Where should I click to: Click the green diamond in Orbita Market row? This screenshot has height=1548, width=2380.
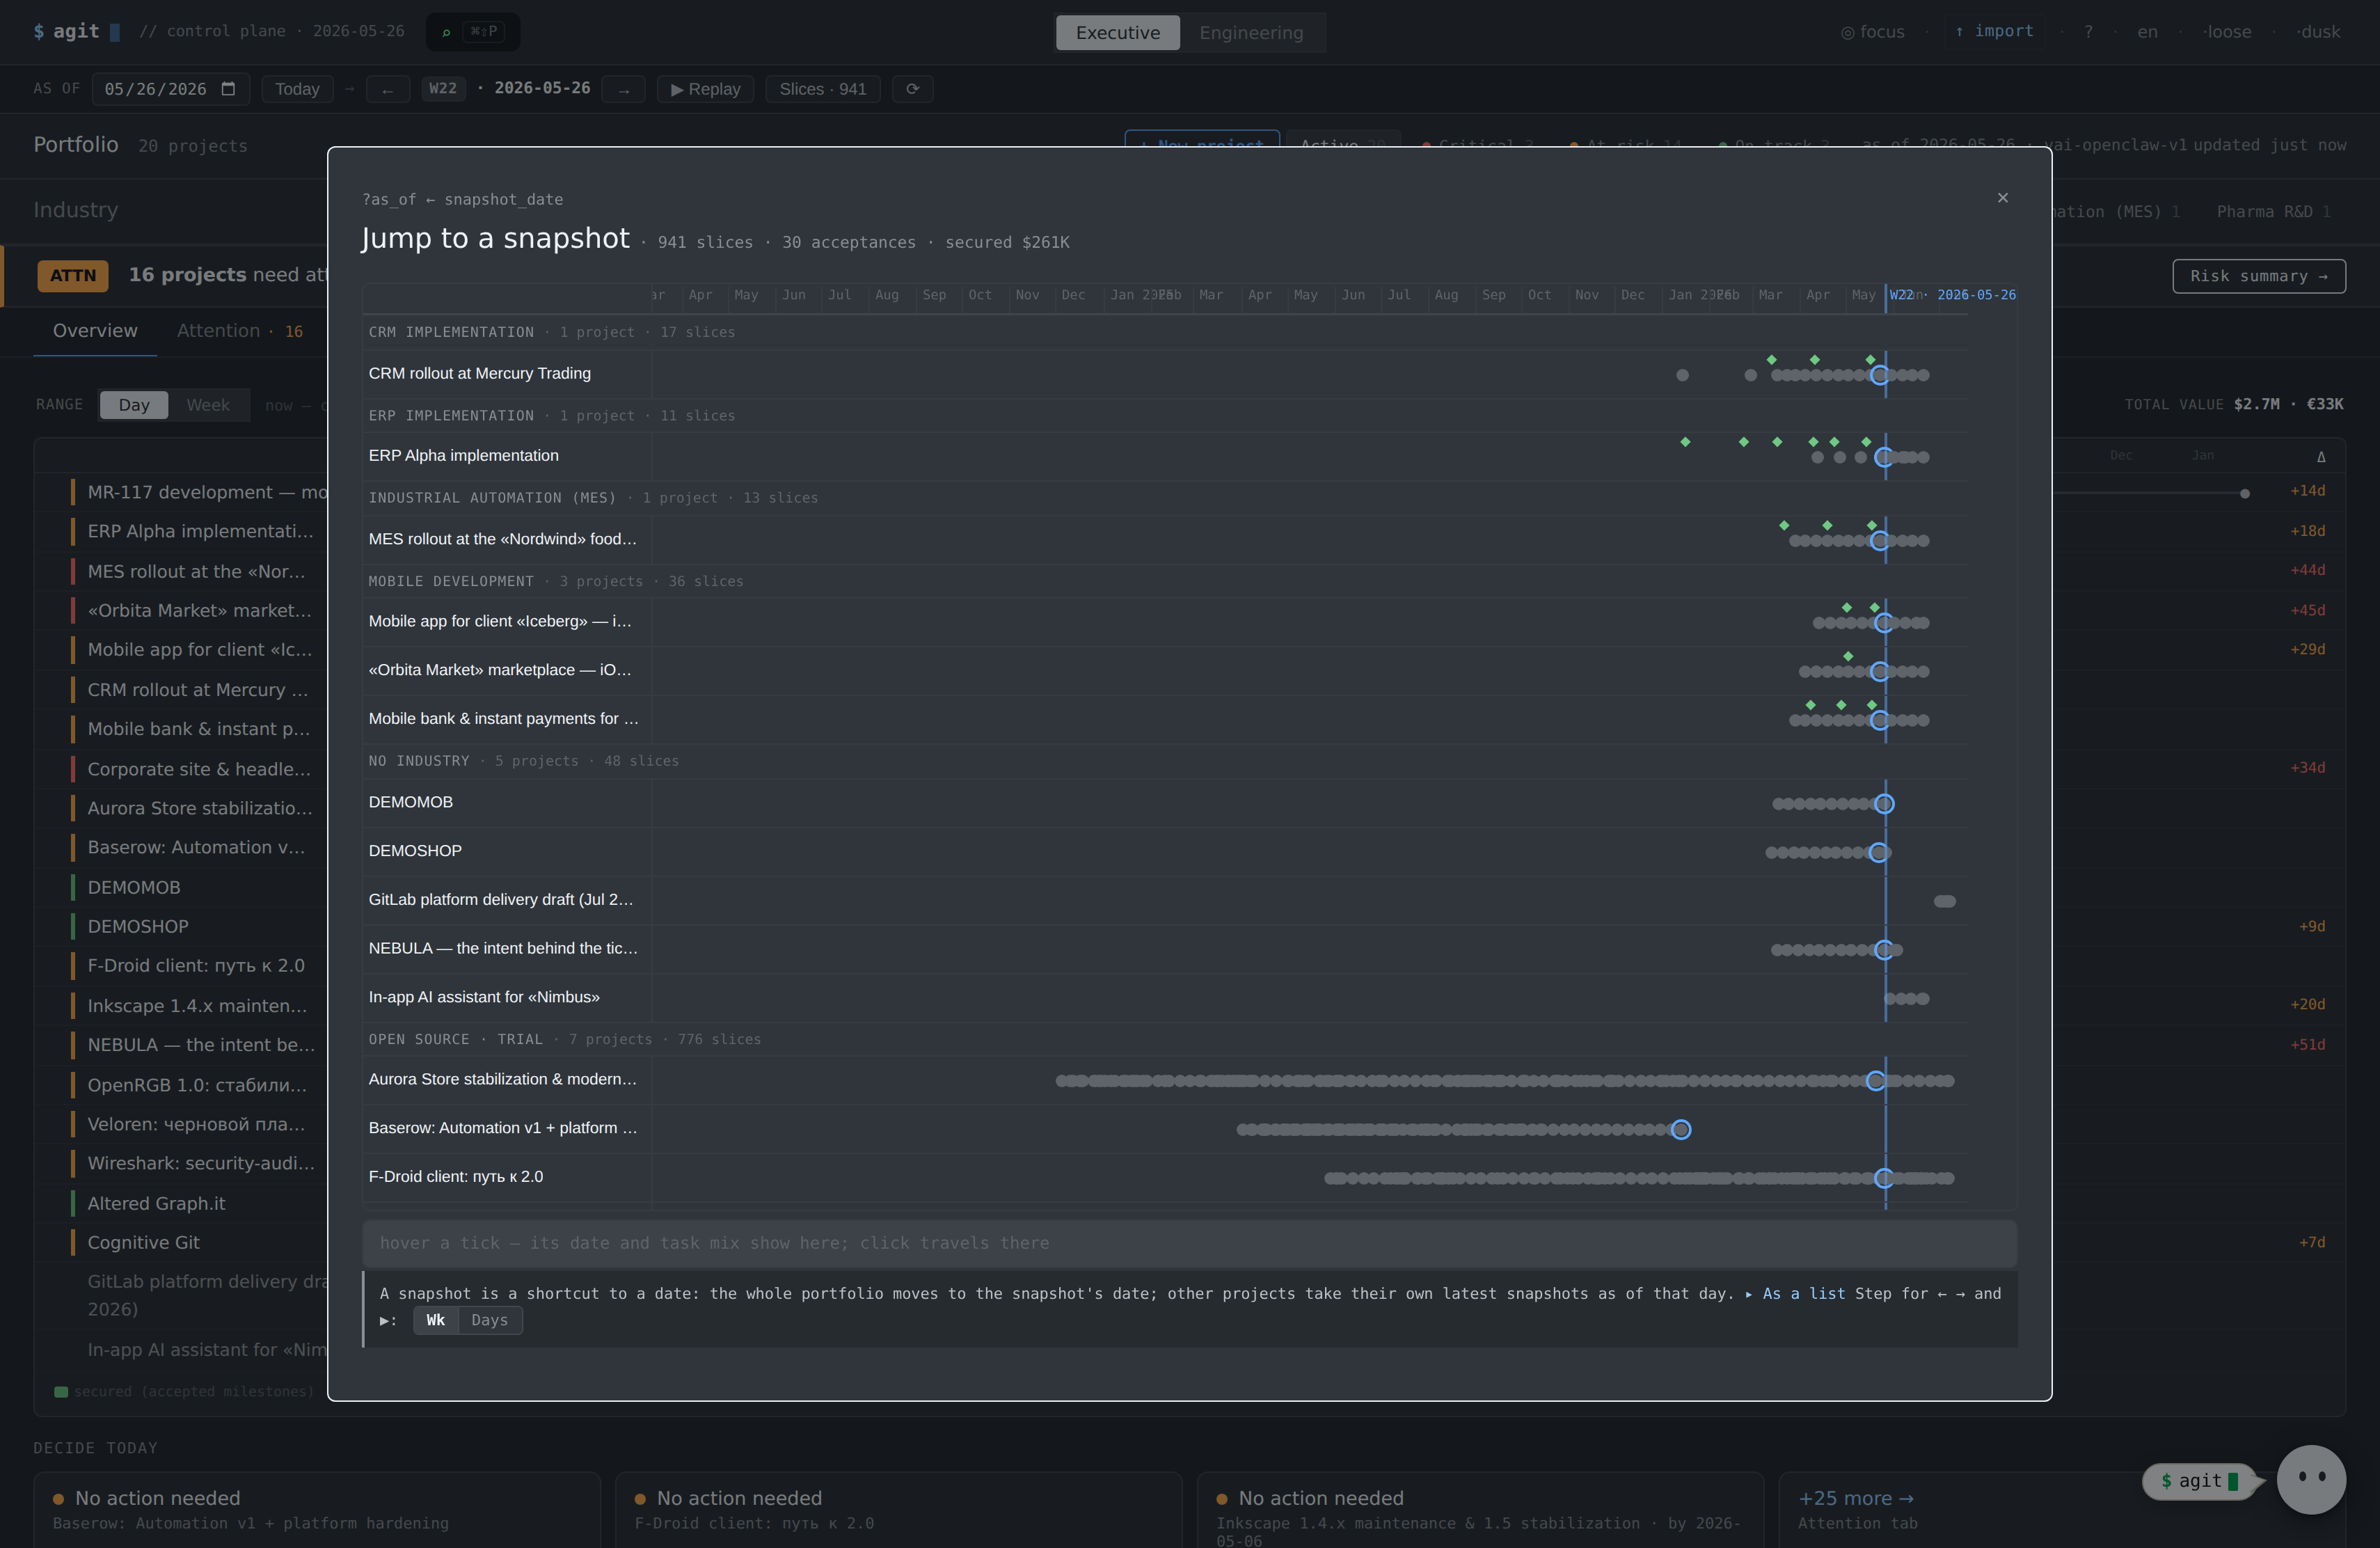click(1848, 657)
